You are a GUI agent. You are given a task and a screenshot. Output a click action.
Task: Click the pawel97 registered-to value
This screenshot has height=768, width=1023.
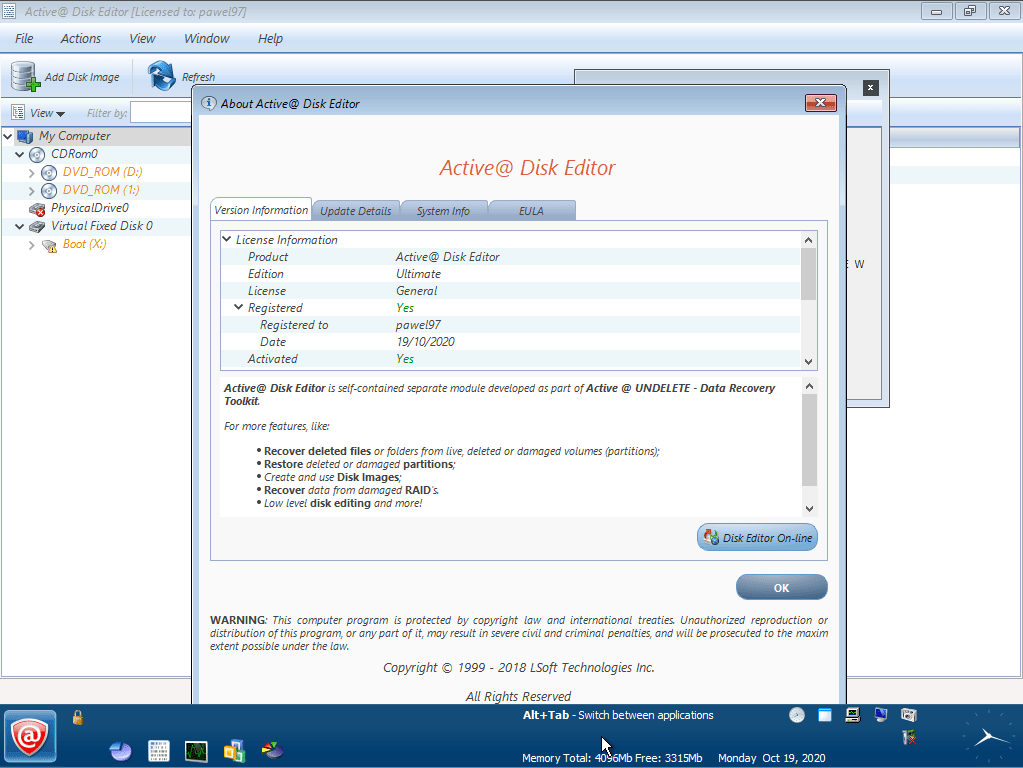[418, 324]
